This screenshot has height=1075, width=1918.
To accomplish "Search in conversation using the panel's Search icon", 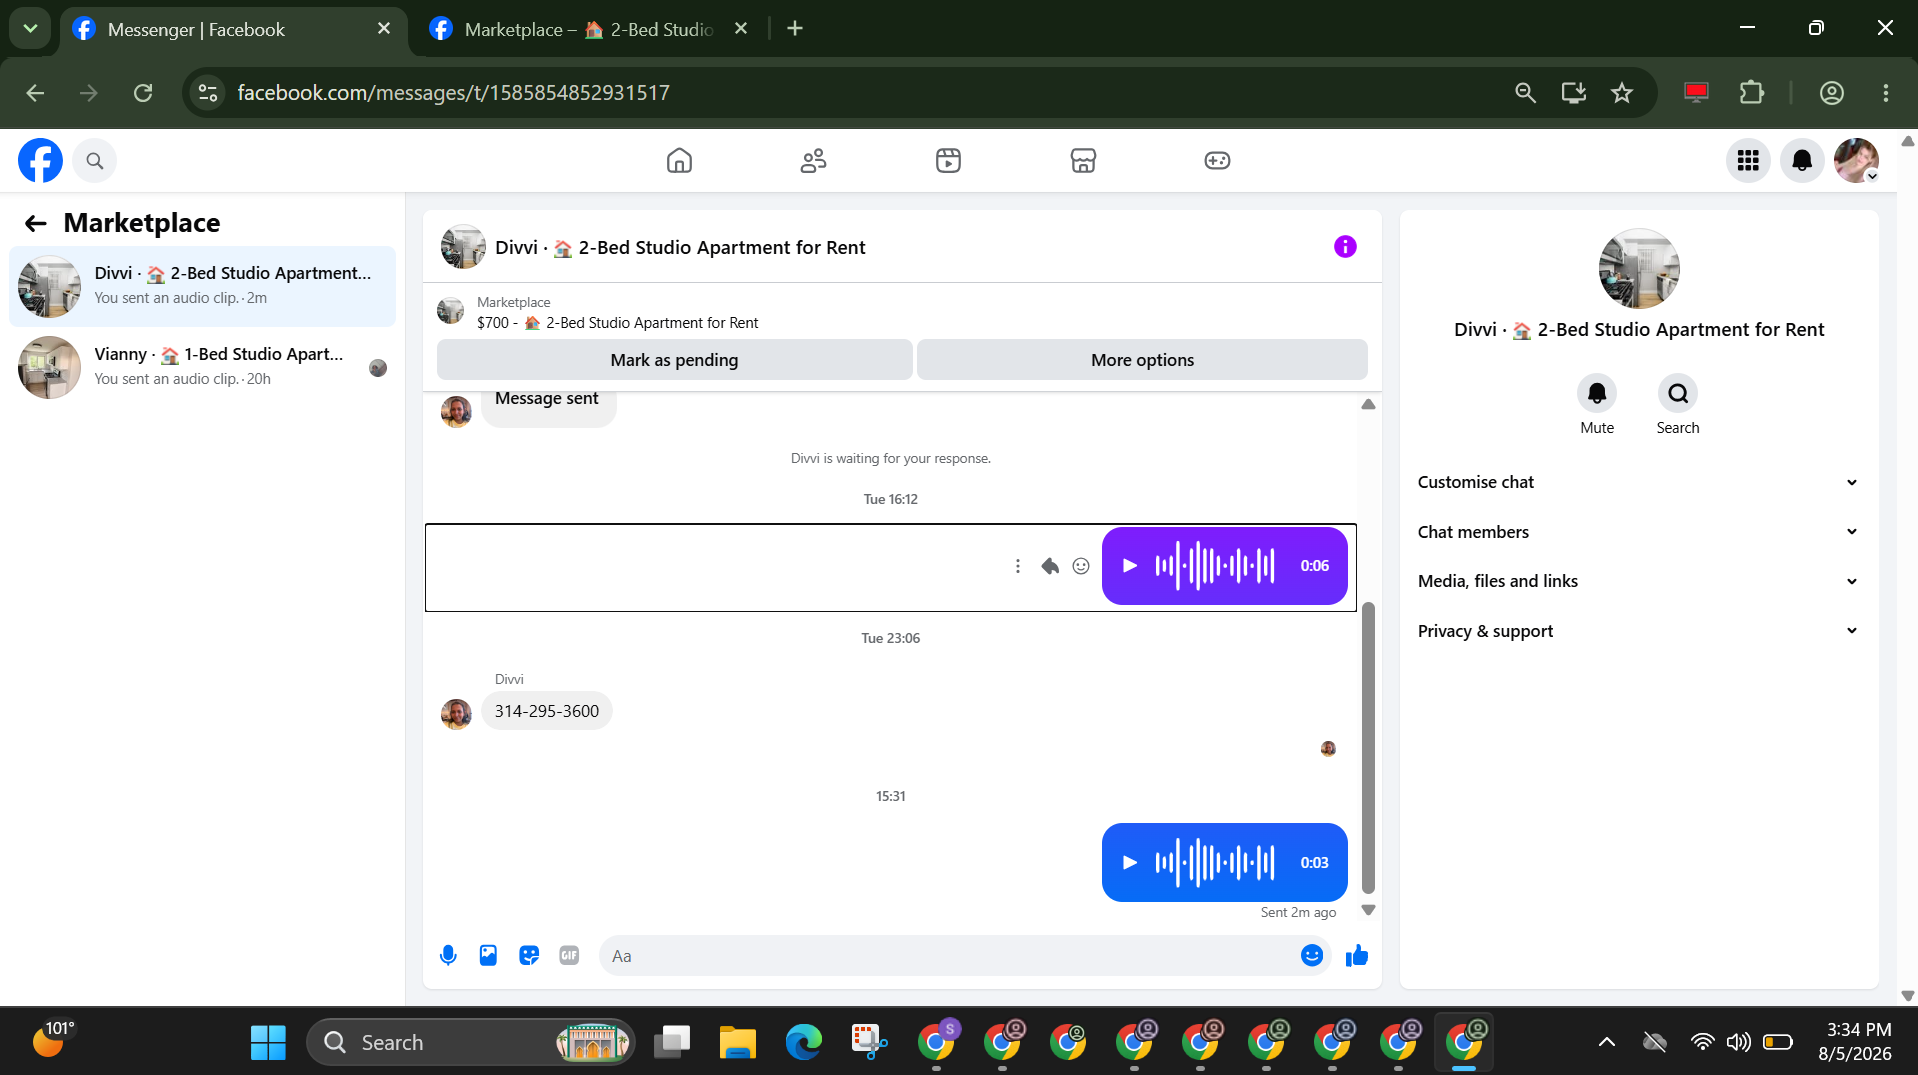I will click(1678, 394).
